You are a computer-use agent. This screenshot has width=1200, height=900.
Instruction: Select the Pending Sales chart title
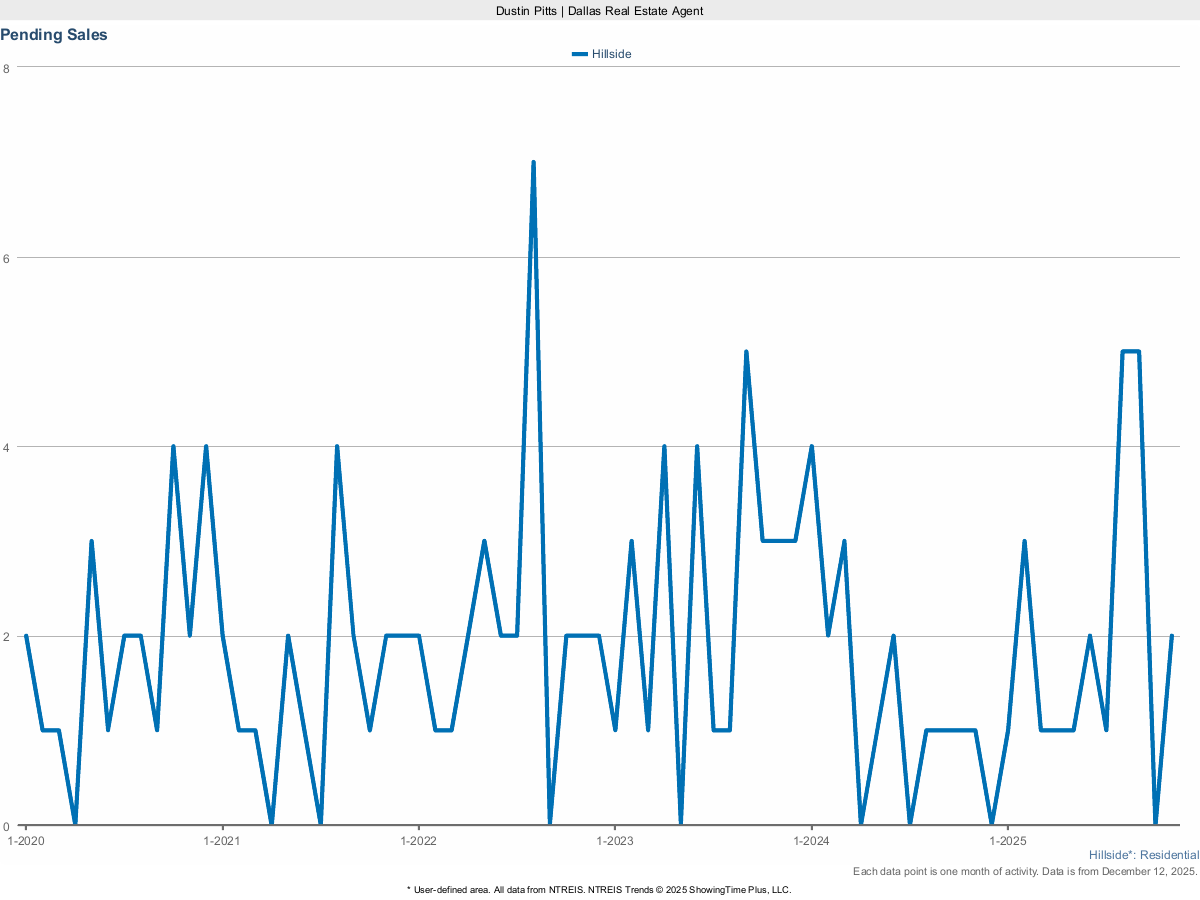(54, 34)
